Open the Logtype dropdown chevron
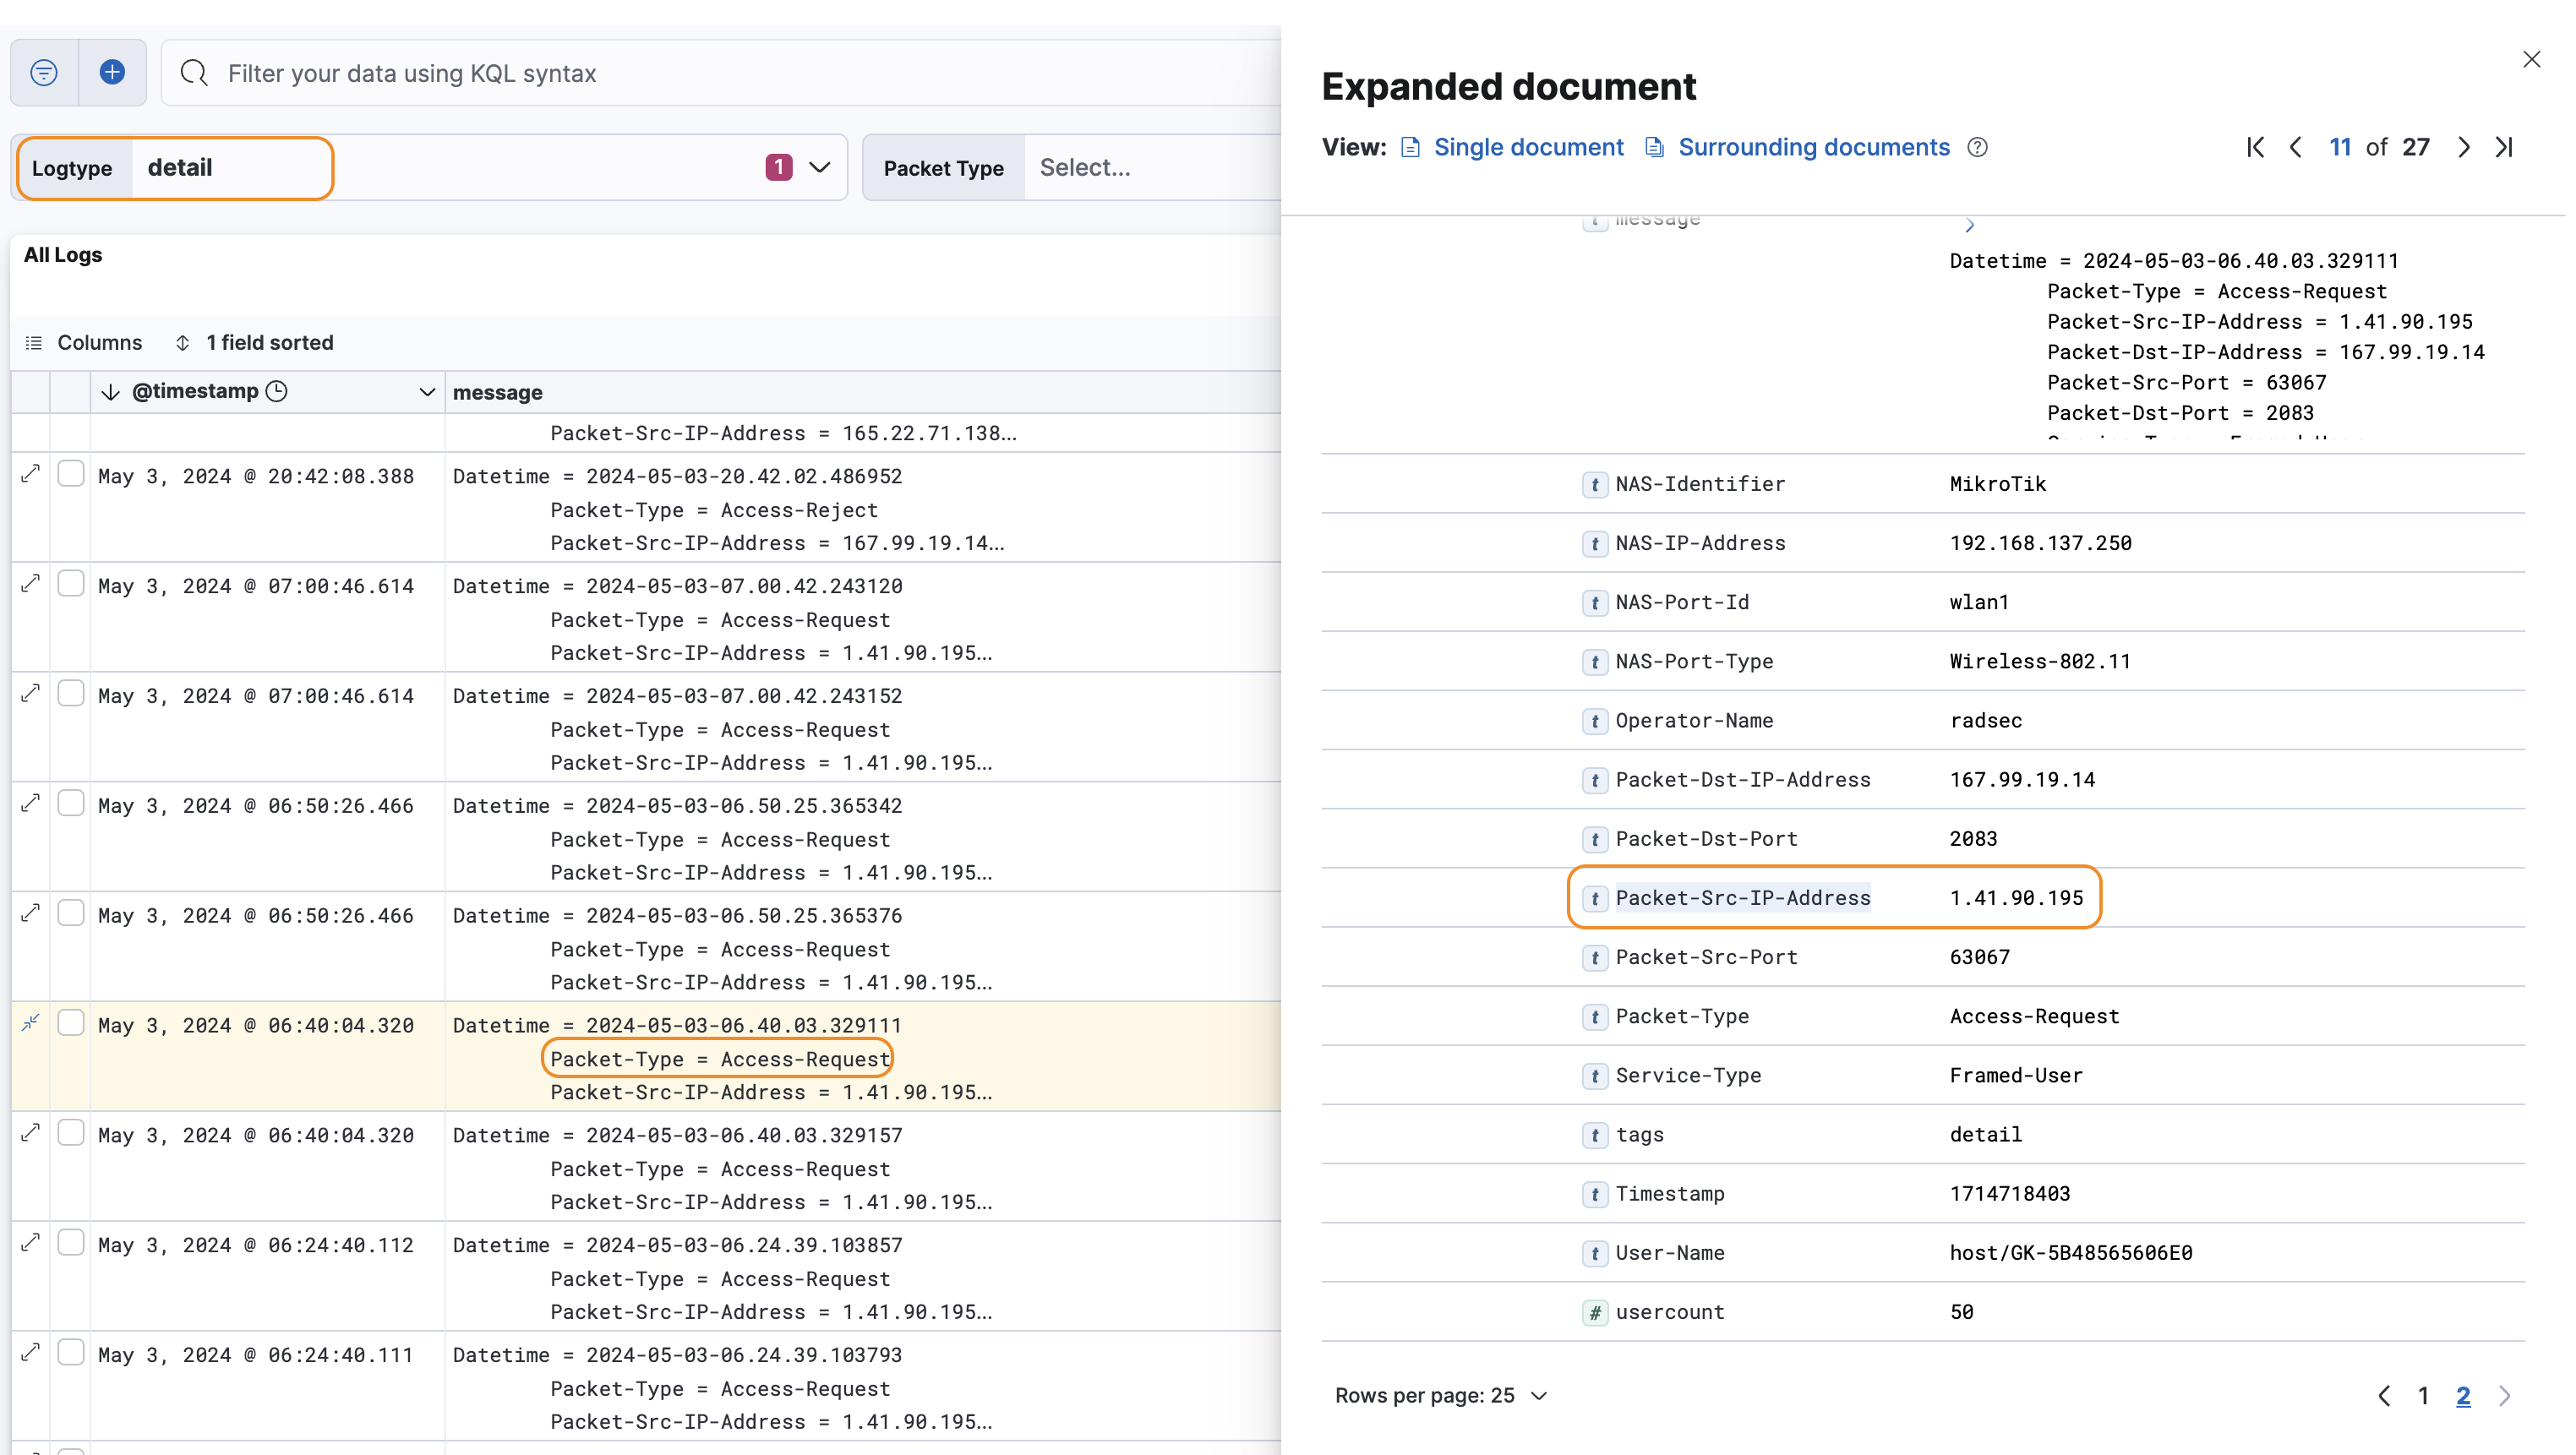This screenshot has height=1455, width=2576. coord(820,168)
